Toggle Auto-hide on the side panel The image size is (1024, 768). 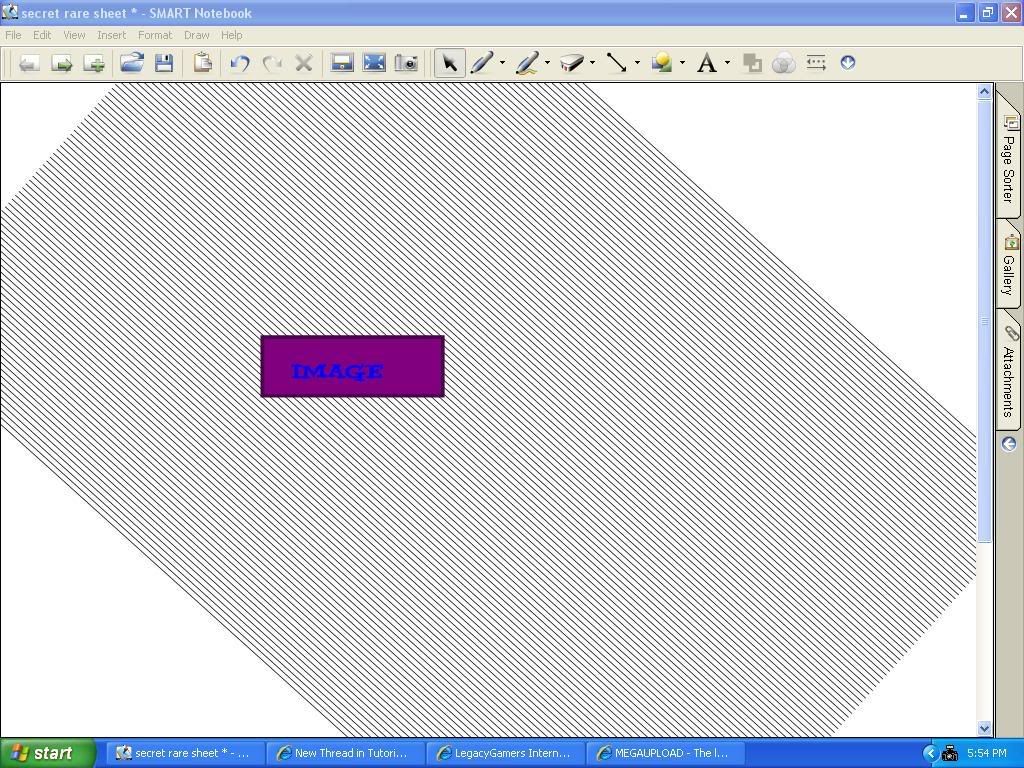(x=1008, y=443)
